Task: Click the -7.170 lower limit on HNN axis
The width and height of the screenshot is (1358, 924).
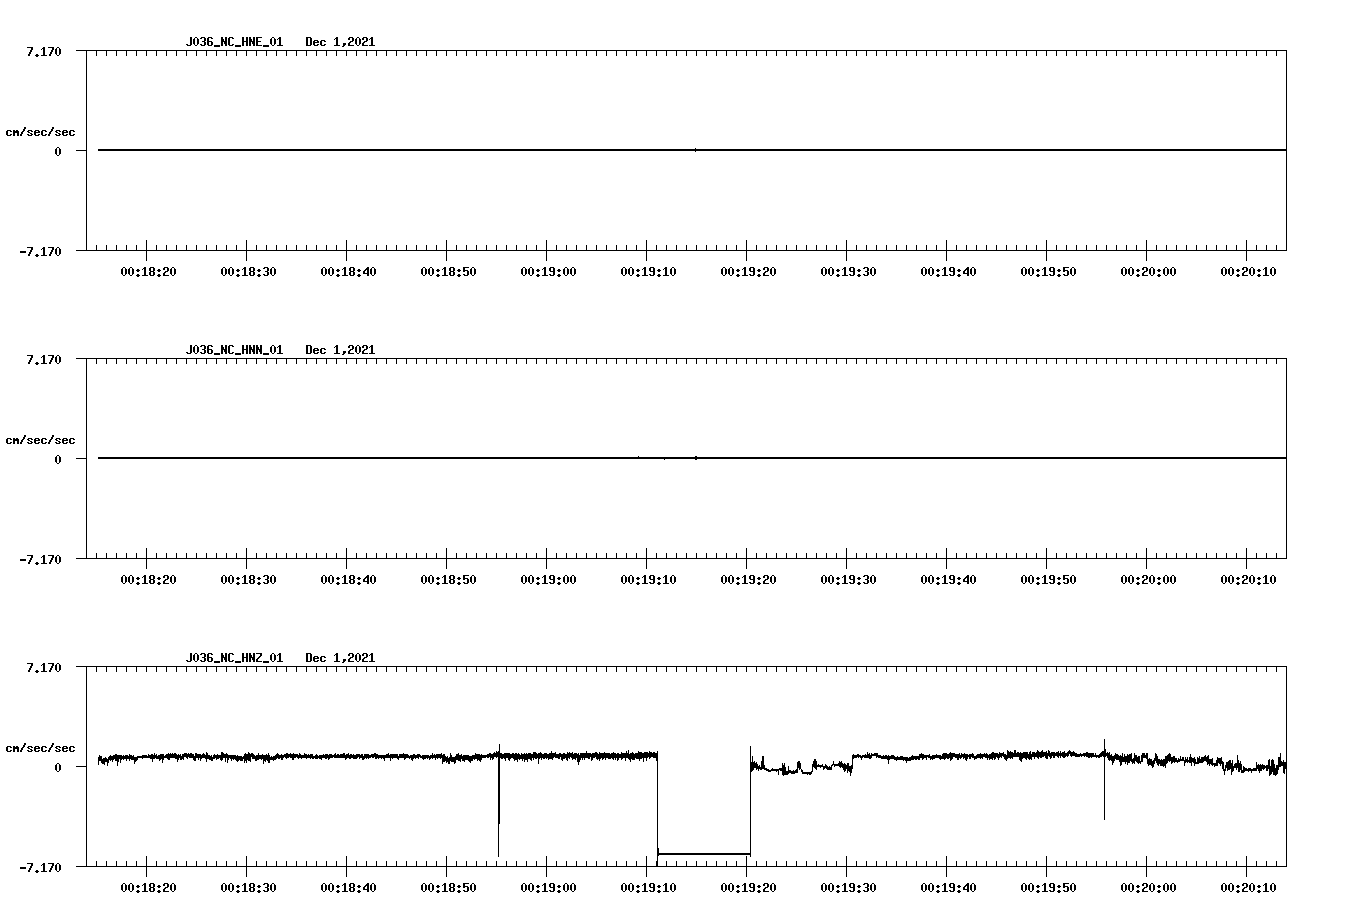Action: pyautogui.click(x=41, y=559)
